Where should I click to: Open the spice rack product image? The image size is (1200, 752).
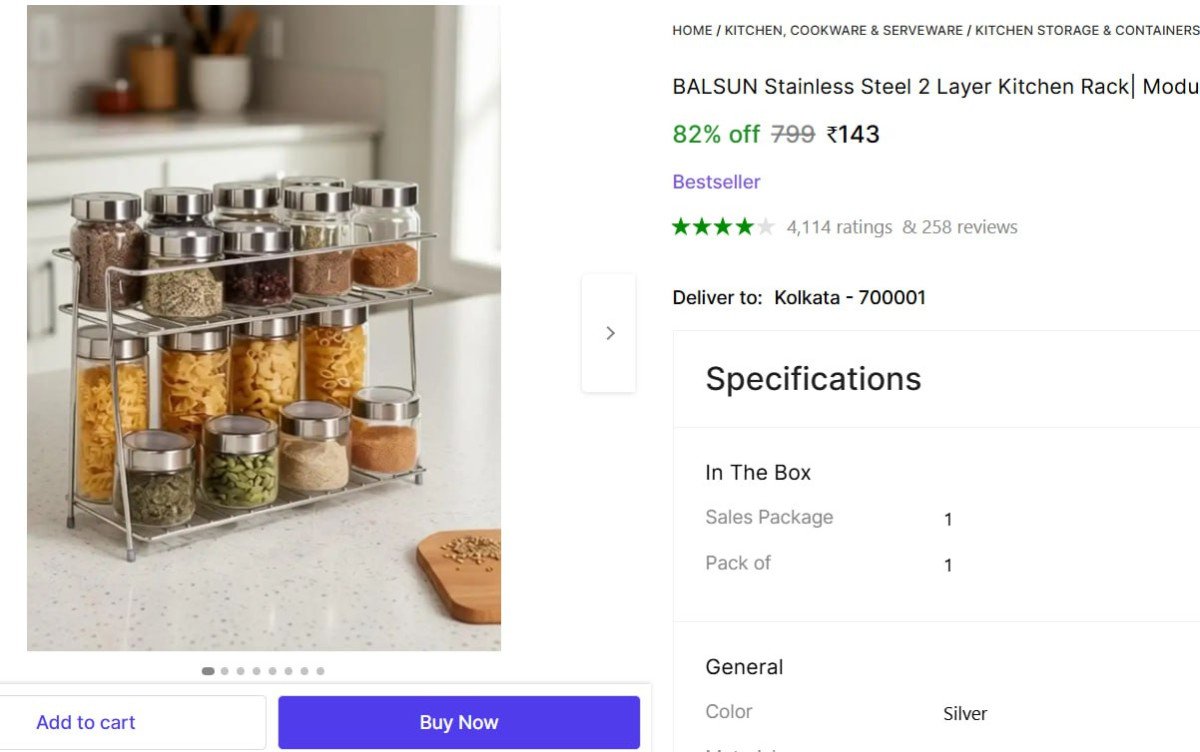pos(264,328)
